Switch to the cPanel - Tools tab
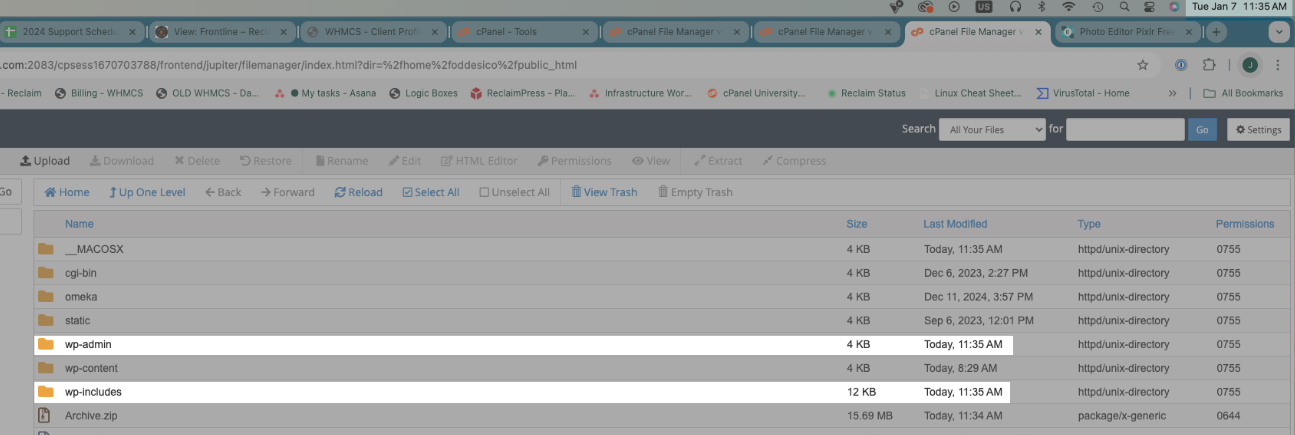This screenshot has height=435, width=1295. point(523,32)
